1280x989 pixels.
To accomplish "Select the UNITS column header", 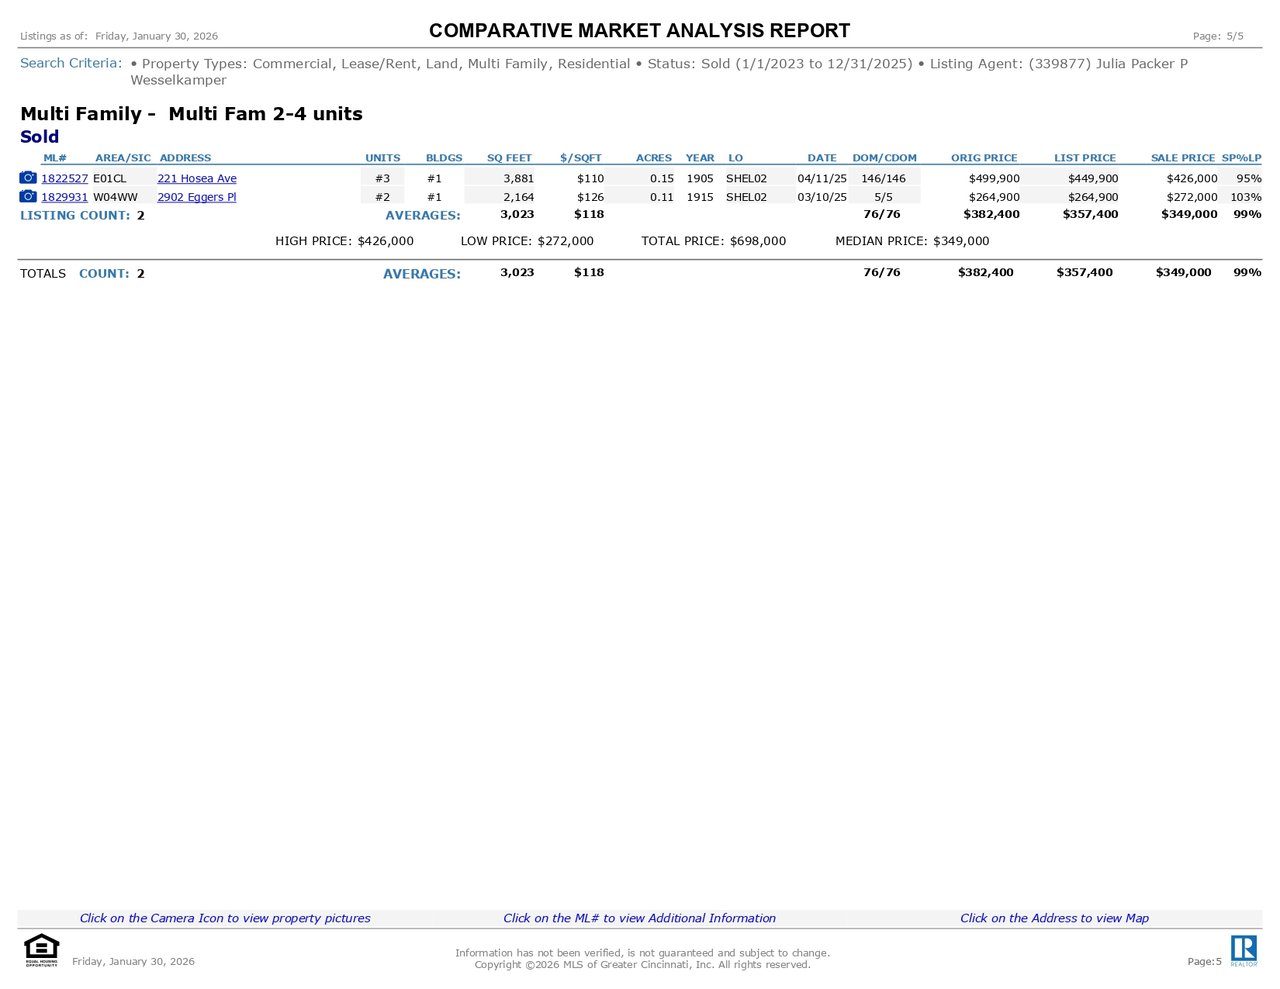I will [x=382, y=158].
